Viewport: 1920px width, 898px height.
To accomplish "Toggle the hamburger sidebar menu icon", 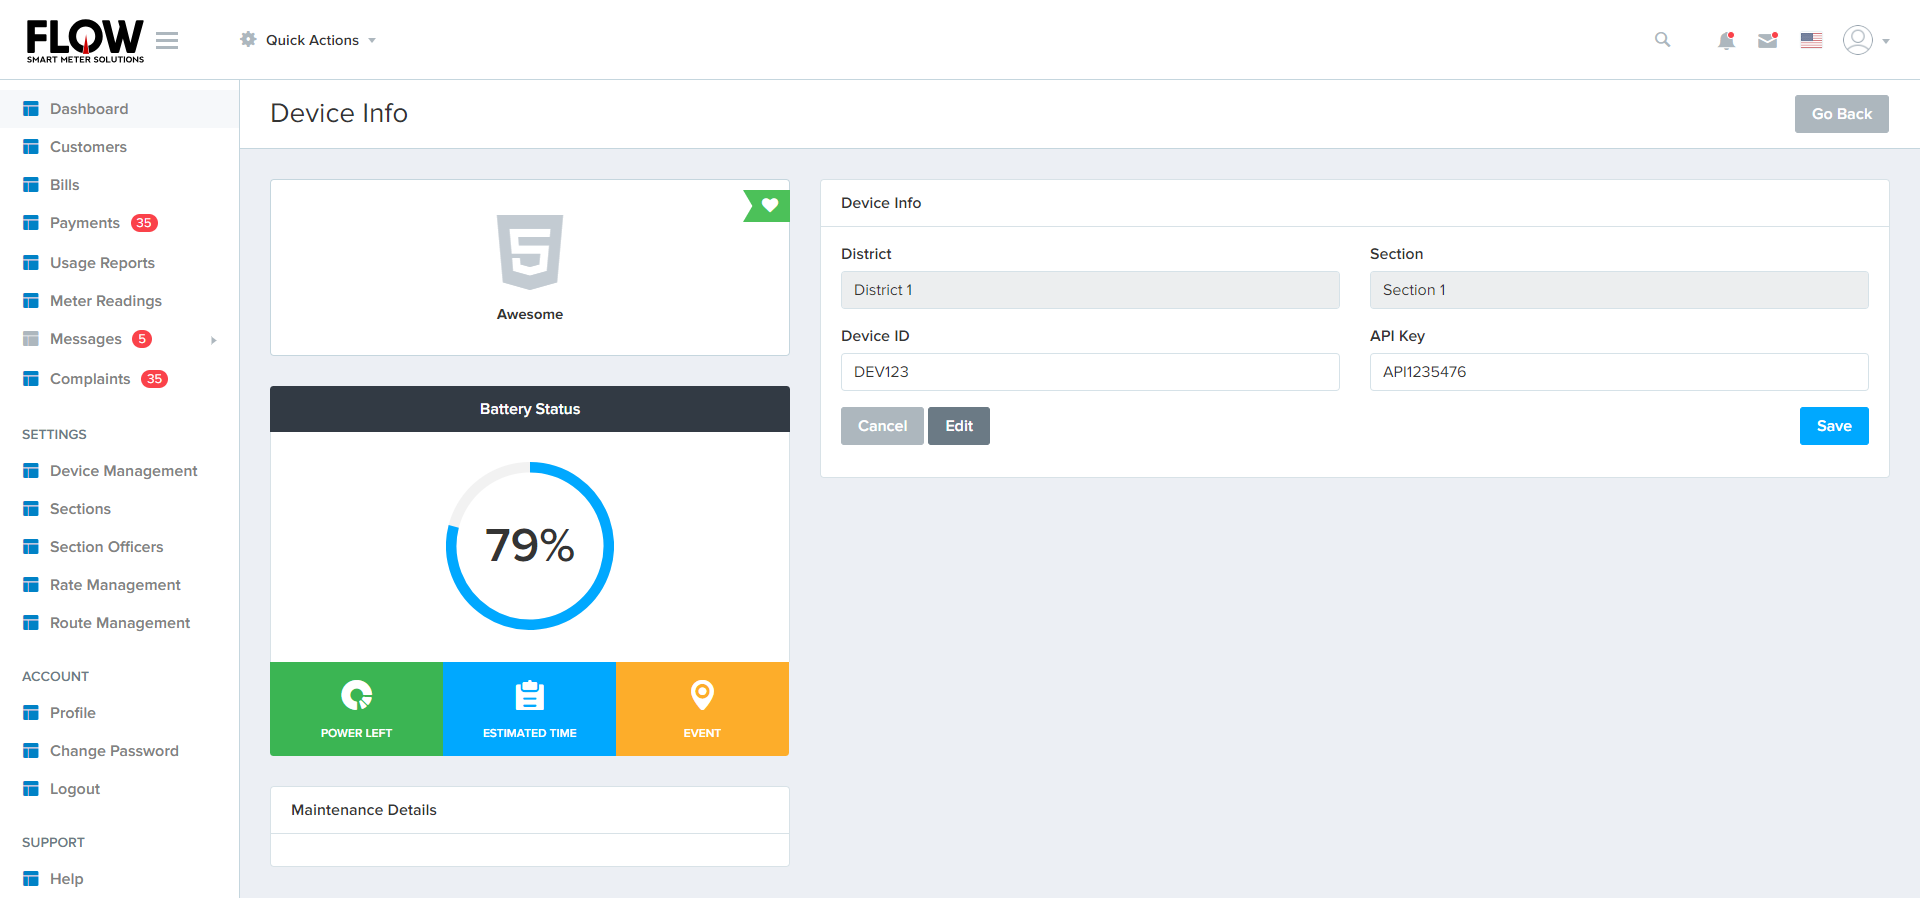I will click(x=167, y=40).
